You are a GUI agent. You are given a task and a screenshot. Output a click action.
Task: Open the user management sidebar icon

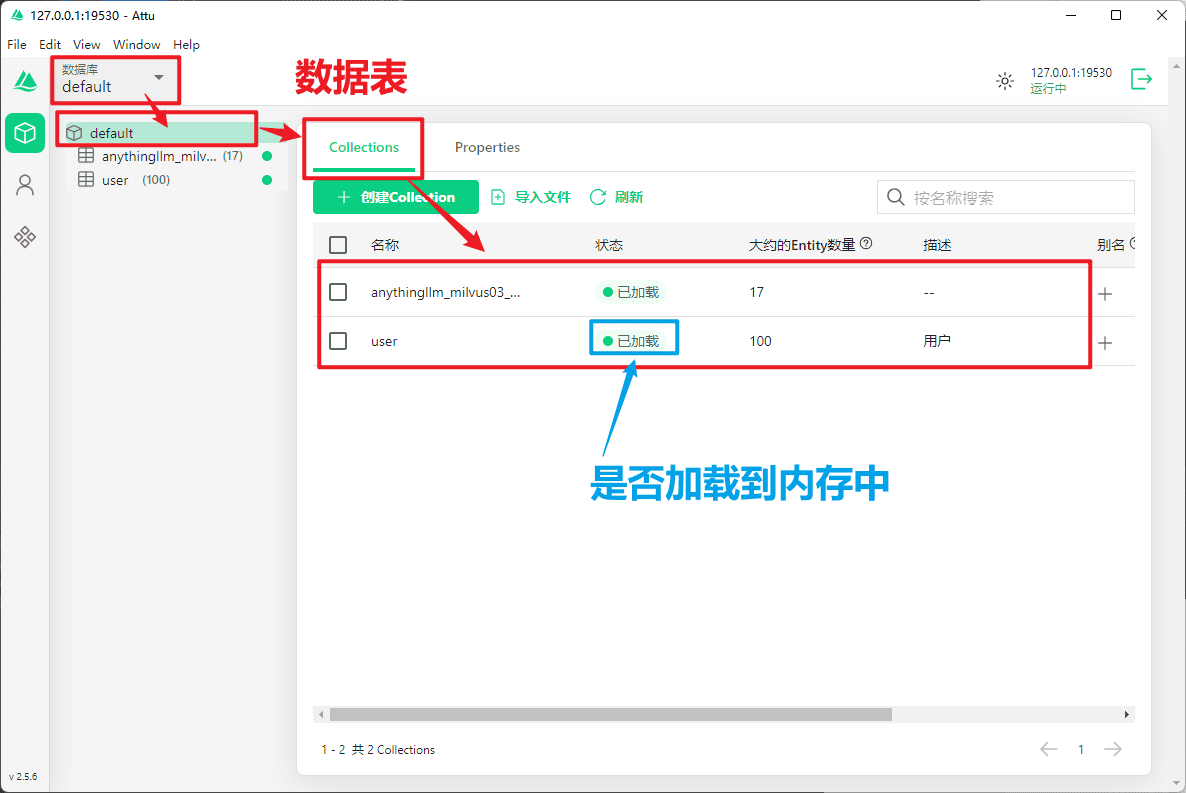click(x=25, y=185)
